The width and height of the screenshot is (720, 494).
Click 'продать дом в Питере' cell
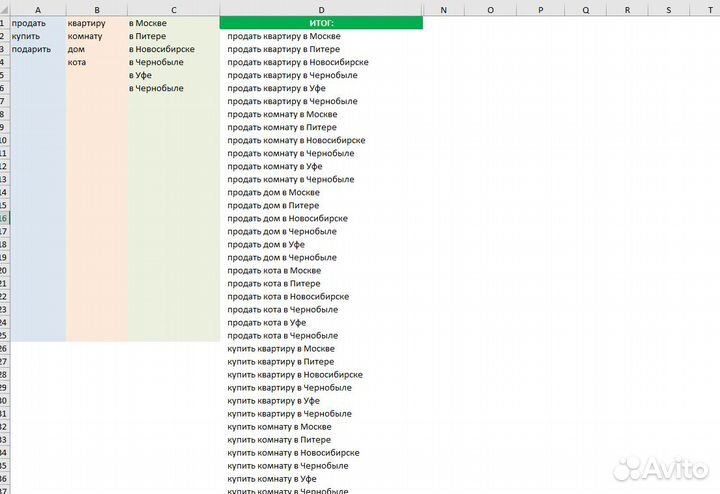click(x=321, y=205)
